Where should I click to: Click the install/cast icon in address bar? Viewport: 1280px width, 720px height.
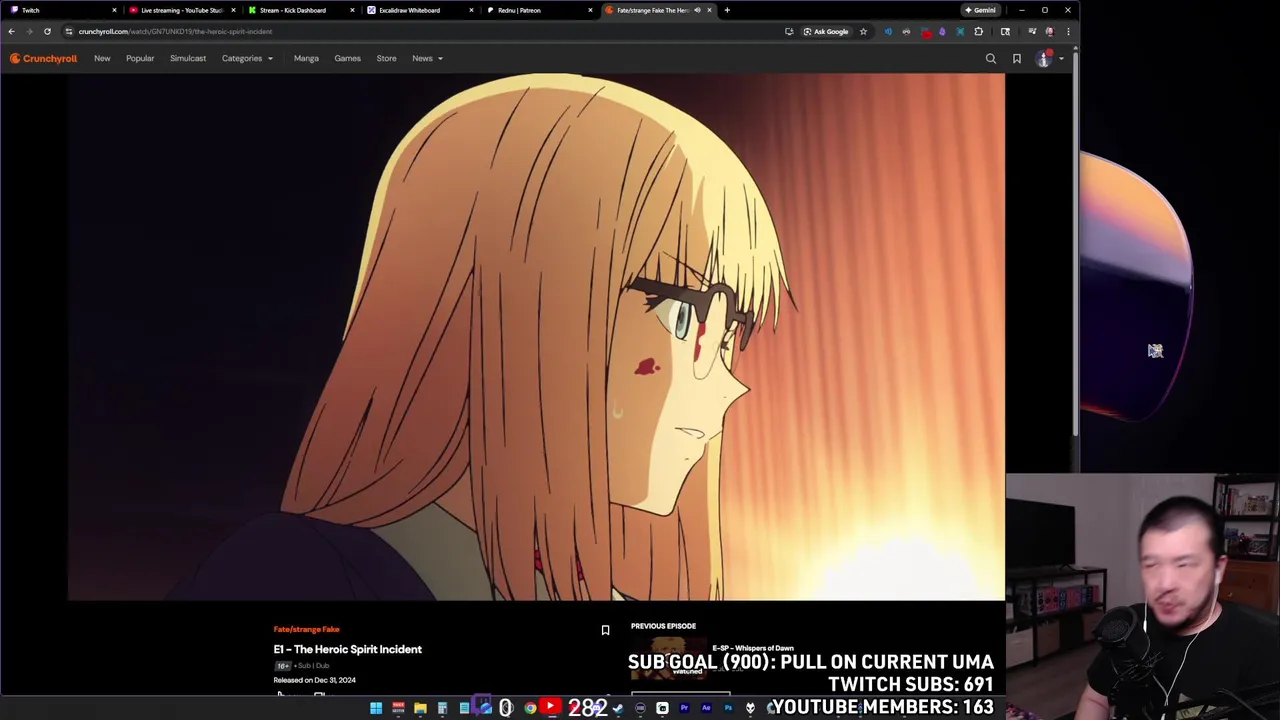789,31
